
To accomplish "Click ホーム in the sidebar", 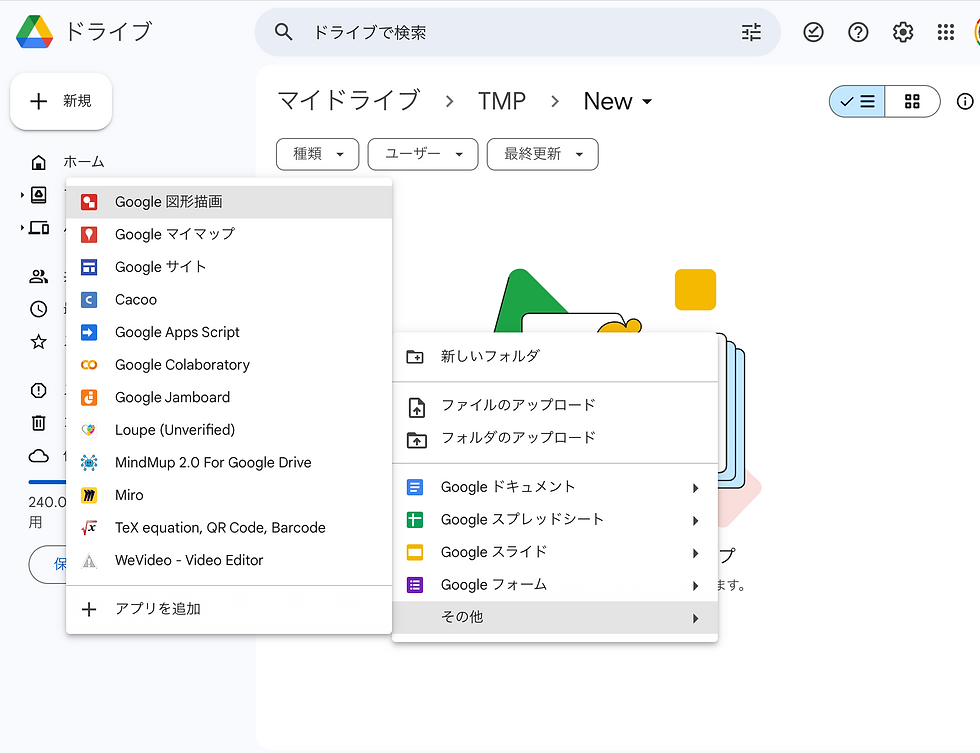I will pyautogui.click(x=84, y=162).
